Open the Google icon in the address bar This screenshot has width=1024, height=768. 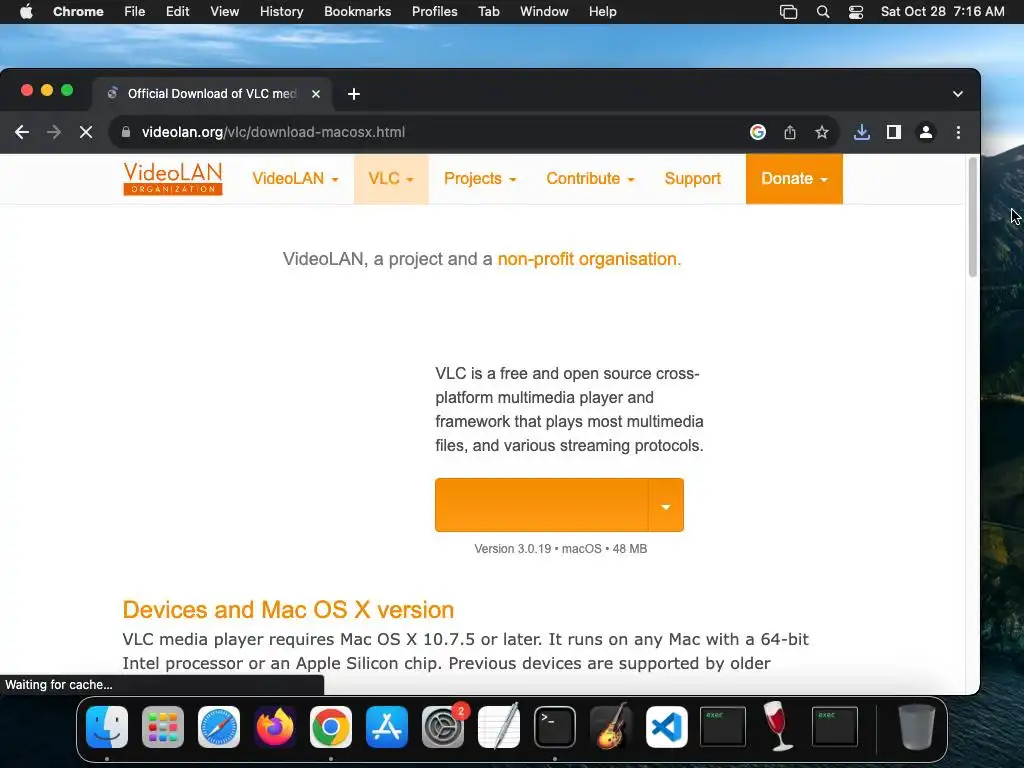point(758,133)
